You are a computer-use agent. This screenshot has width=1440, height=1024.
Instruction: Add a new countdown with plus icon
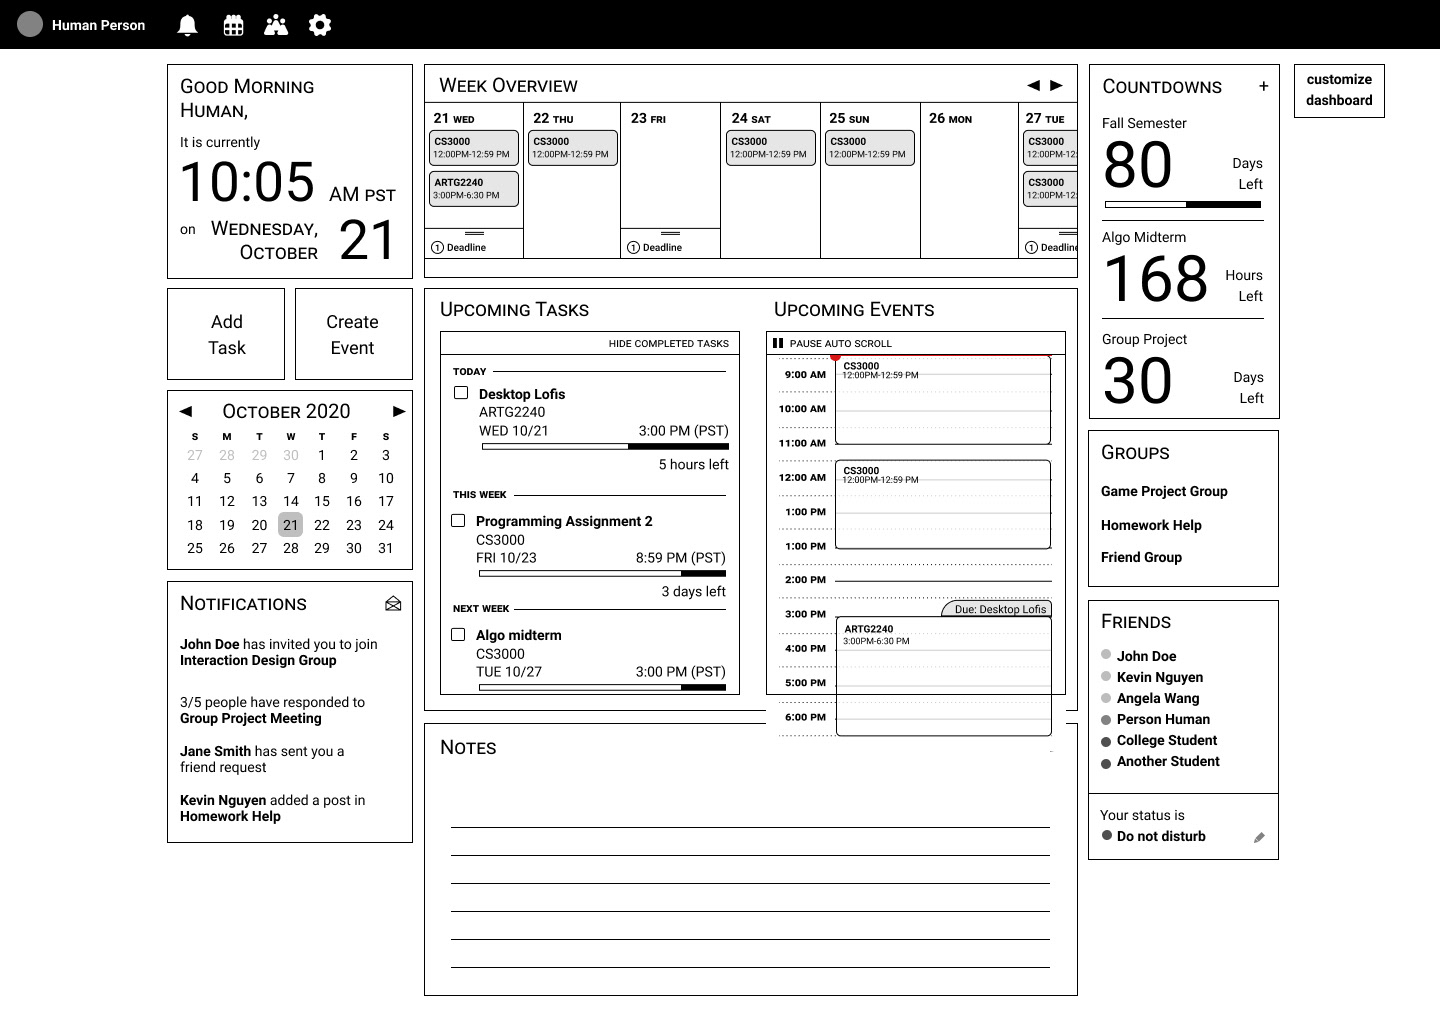(1263, 86)
